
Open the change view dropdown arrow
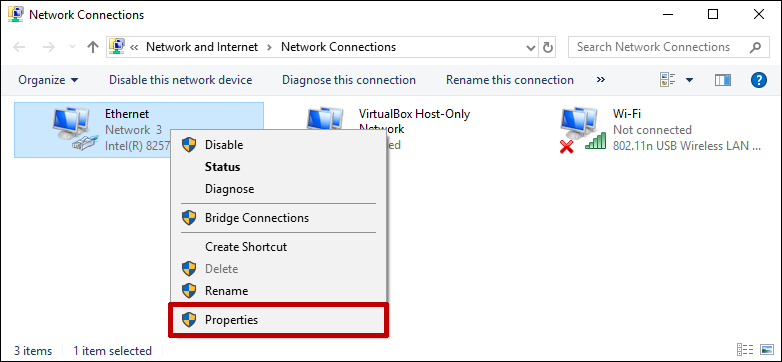coord(690,80)
